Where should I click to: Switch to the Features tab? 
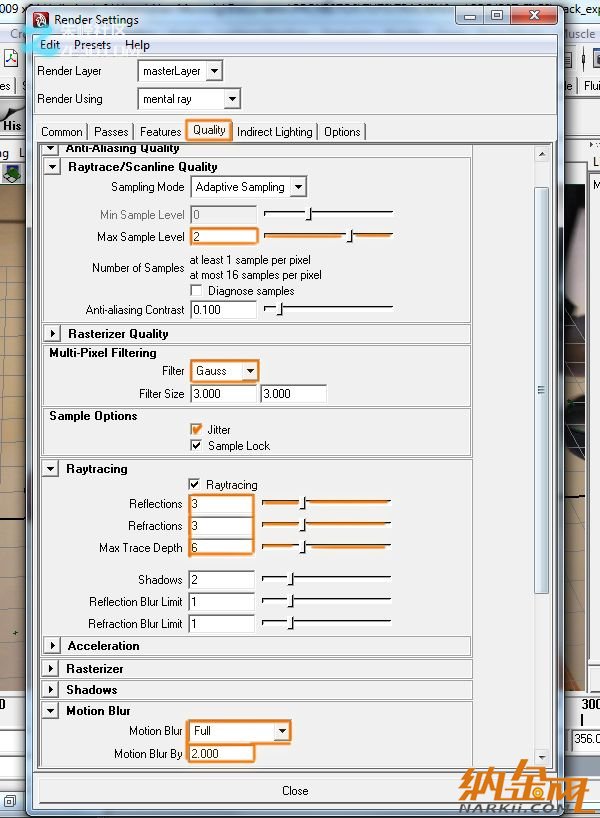(x=160, y=132)
